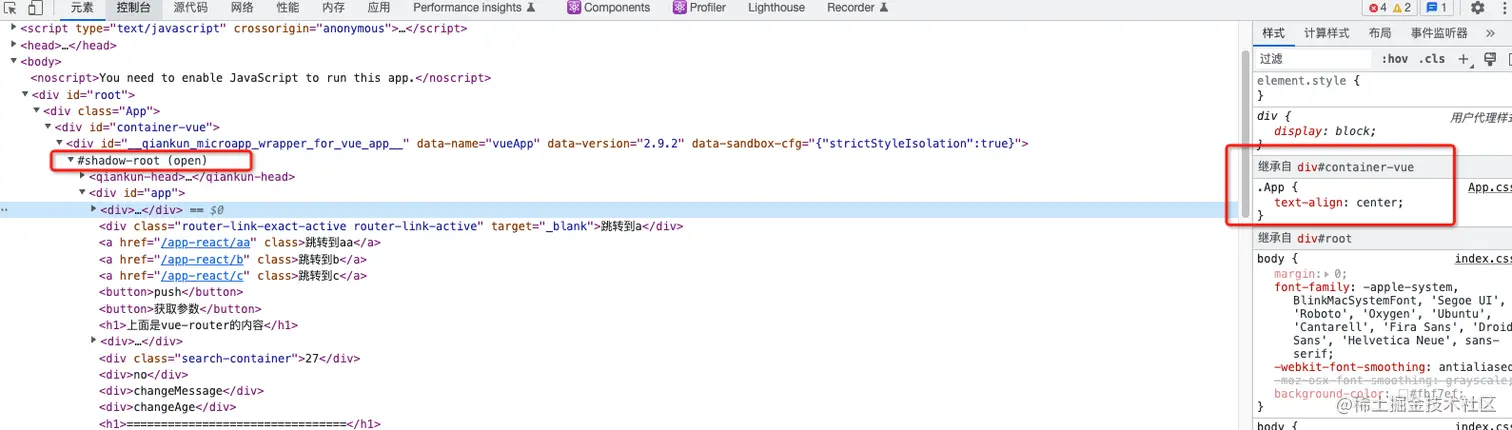Select the 事件监听器 sidebar tab
The image size is (1512, 430).
1439,33
